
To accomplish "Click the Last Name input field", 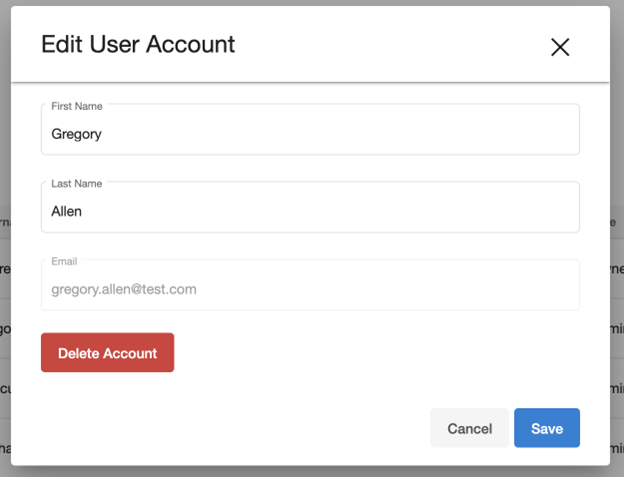I will click(x=310, y=210).
